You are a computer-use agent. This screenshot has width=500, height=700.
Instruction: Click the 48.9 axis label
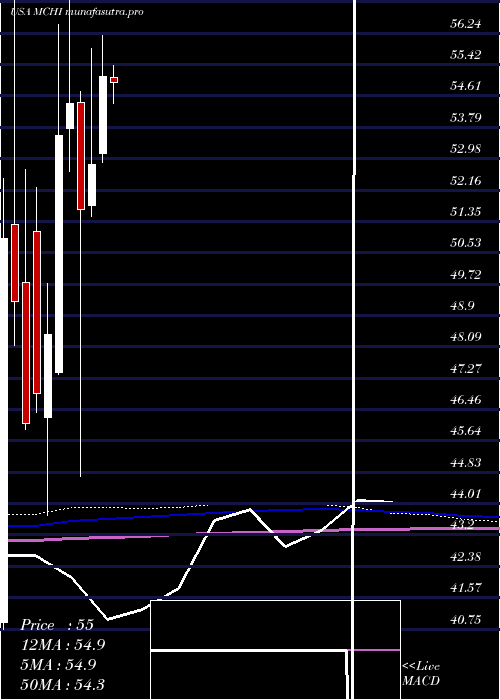point(462,306)
